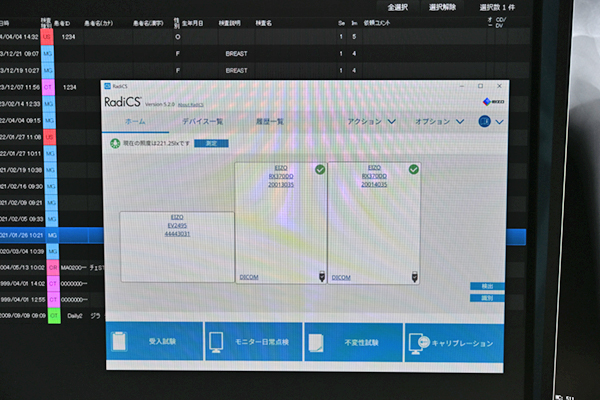Viewport: 600px width, 400px height.
Task: Click the 不変性試験 document icon
Action: [315, 342]
